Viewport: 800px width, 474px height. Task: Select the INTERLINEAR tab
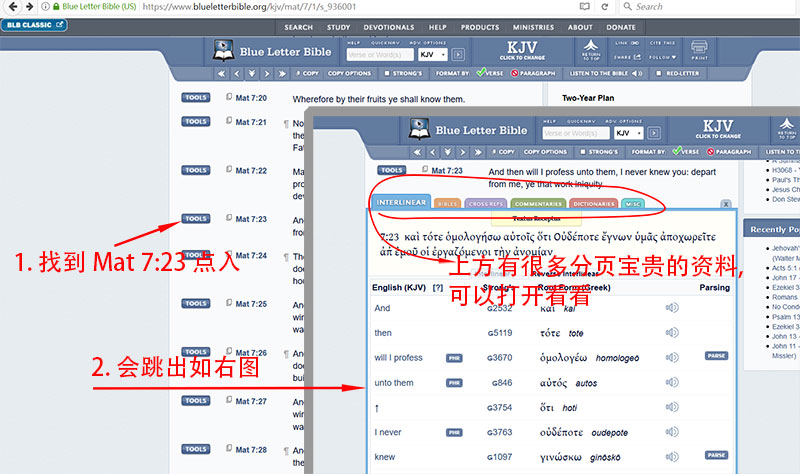tap(401, 203)
